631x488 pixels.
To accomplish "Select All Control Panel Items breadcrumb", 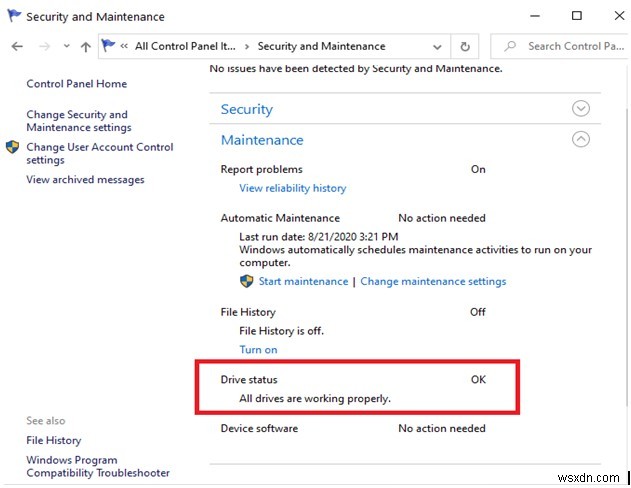I will [x=185, y=46].
